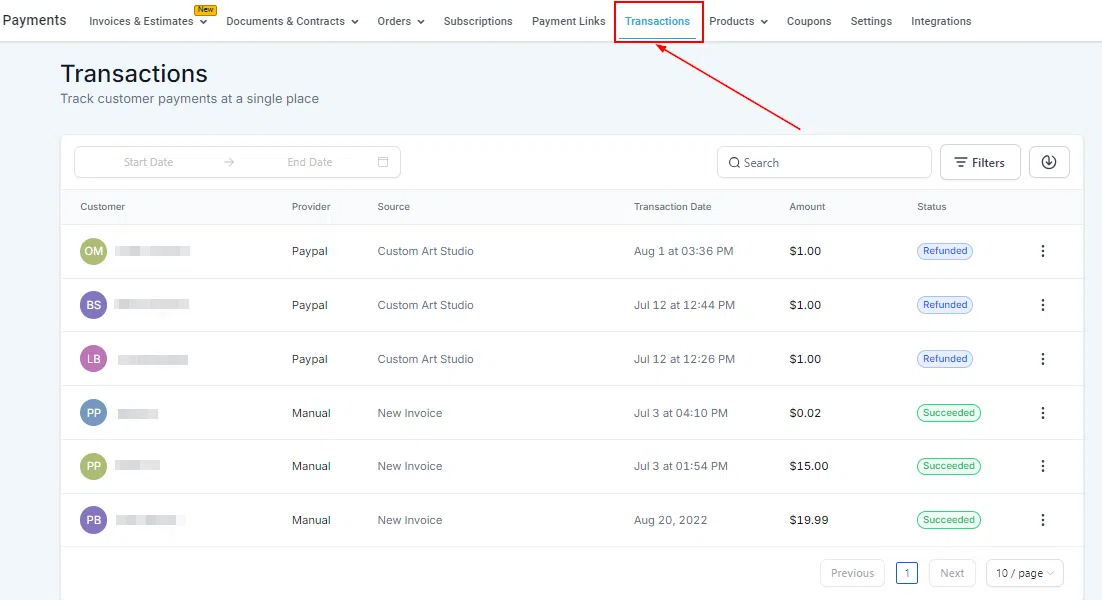The width and height of the screenshot is (1102, 600).
Task: Open actions menu for Aug 1 03:36 PM transaction
Action: click(1042, 251)
